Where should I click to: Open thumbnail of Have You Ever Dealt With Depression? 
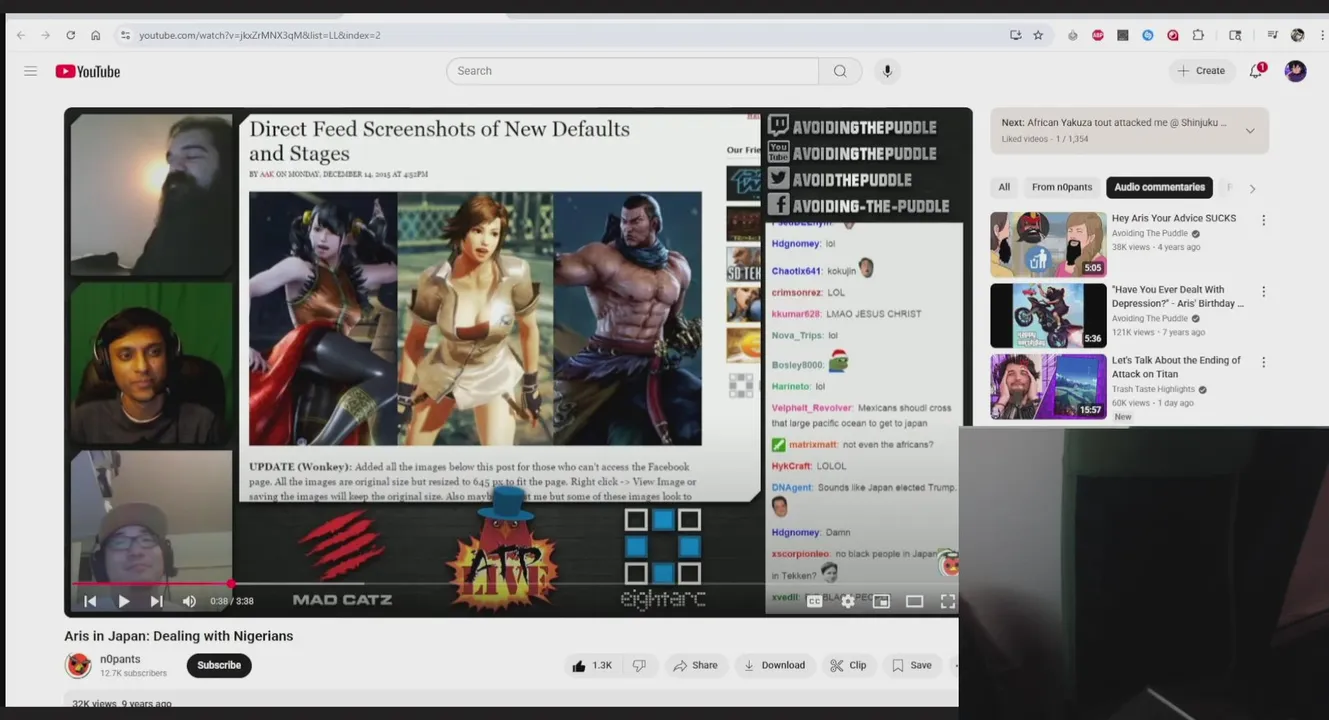click(1048, 315)
